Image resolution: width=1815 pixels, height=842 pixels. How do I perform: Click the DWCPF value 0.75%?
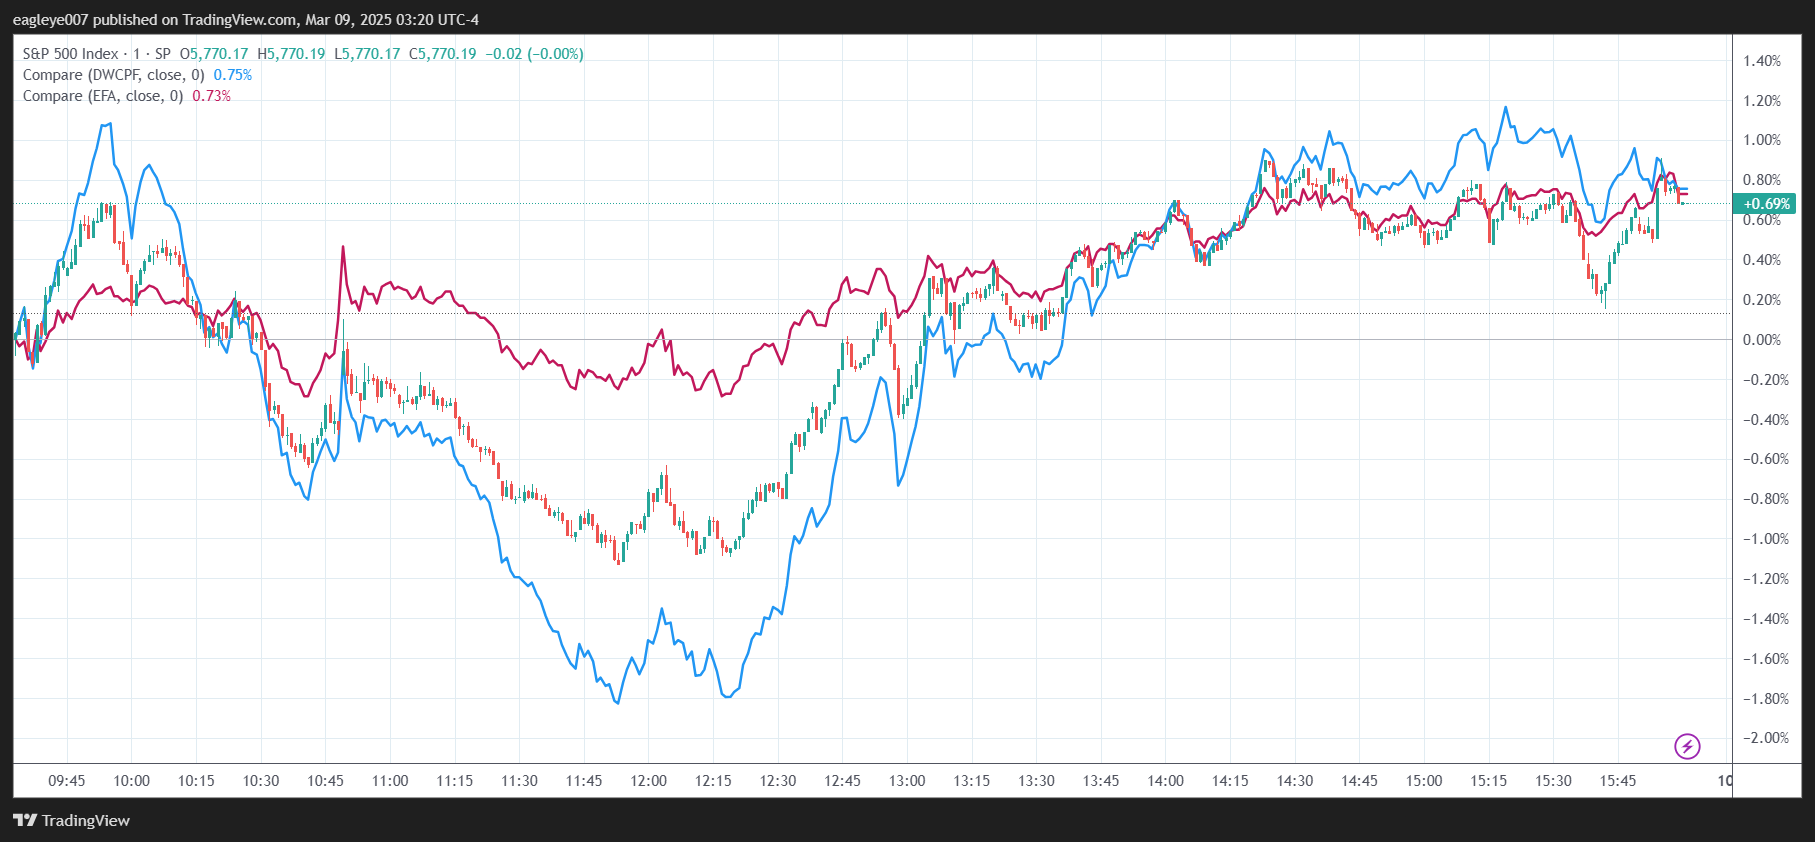(233, 75)
